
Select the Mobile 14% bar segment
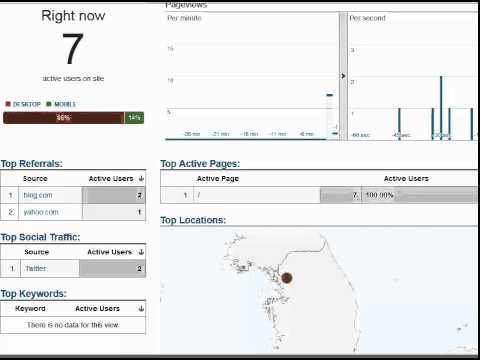(134, 118)
